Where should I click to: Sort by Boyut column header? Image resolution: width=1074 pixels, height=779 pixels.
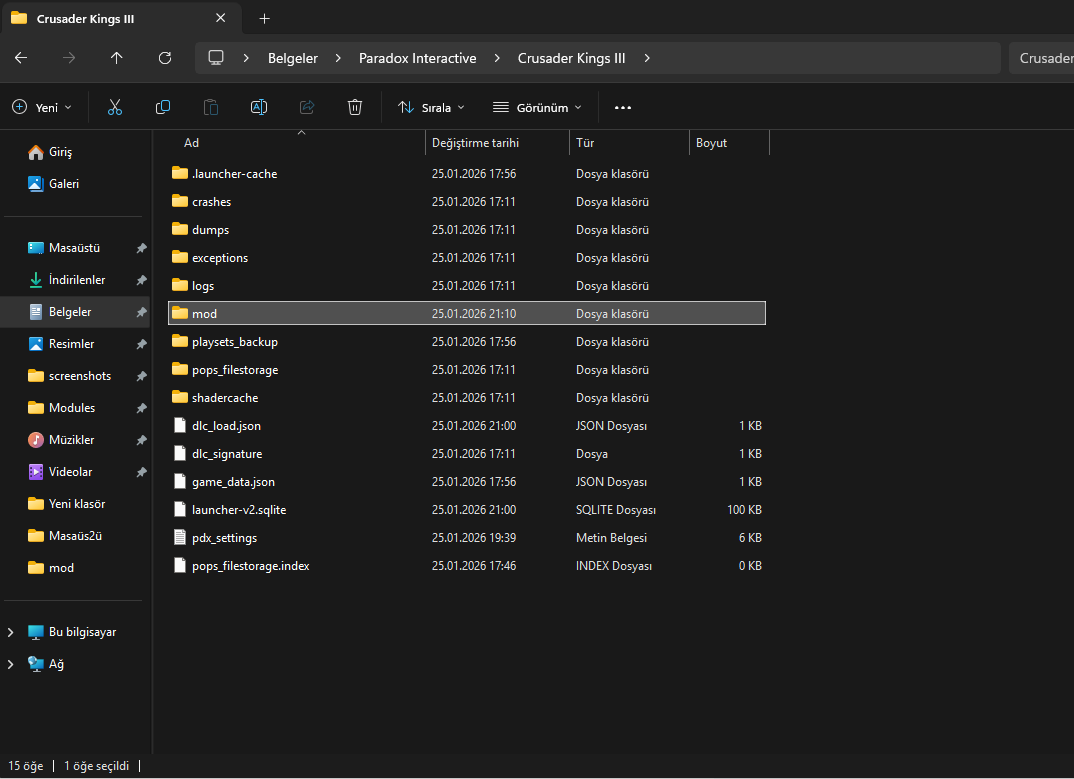(729, 143)
